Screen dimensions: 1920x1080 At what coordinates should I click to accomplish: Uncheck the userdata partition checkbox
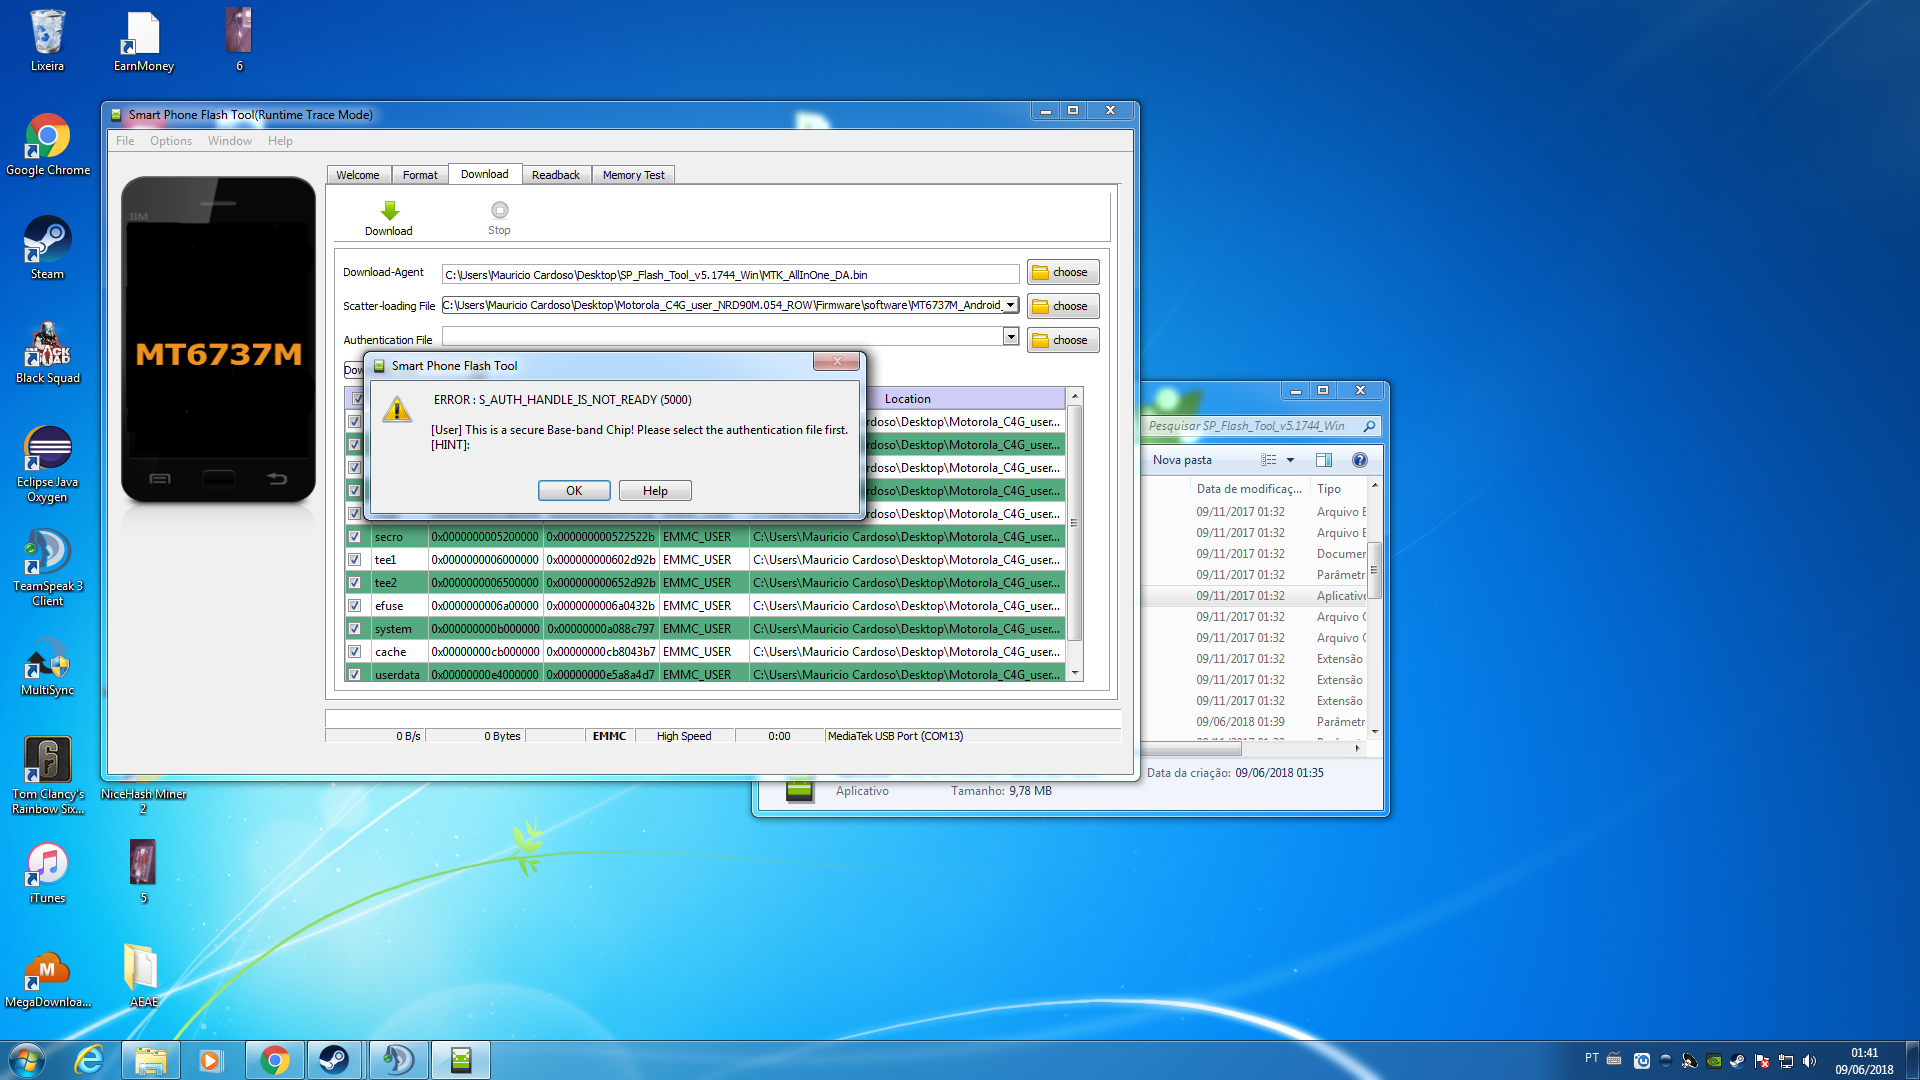click(354, 675)
